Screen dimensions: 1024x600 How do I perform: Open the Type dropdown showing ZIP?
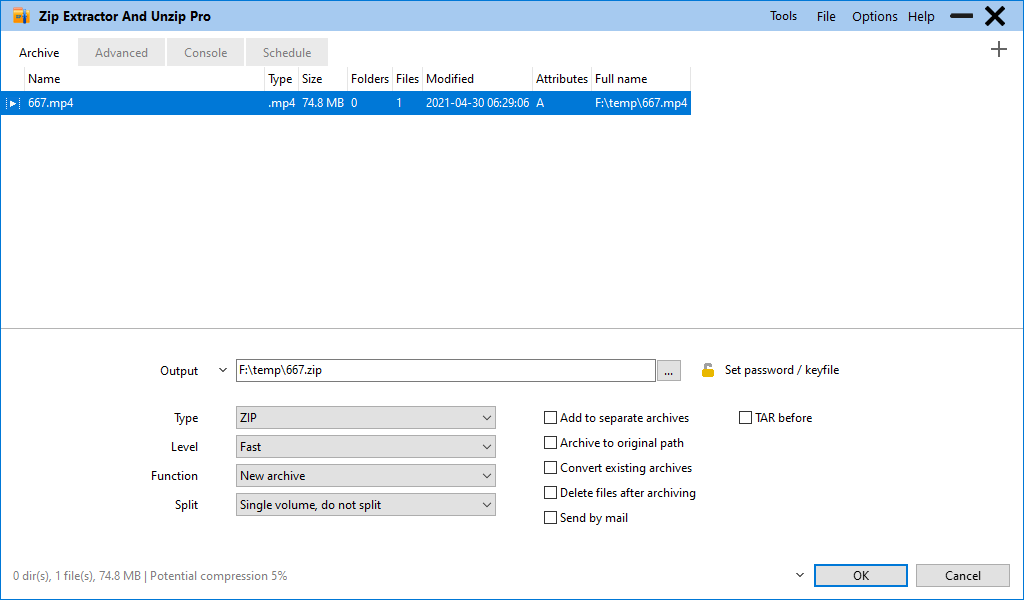(366, 418)
